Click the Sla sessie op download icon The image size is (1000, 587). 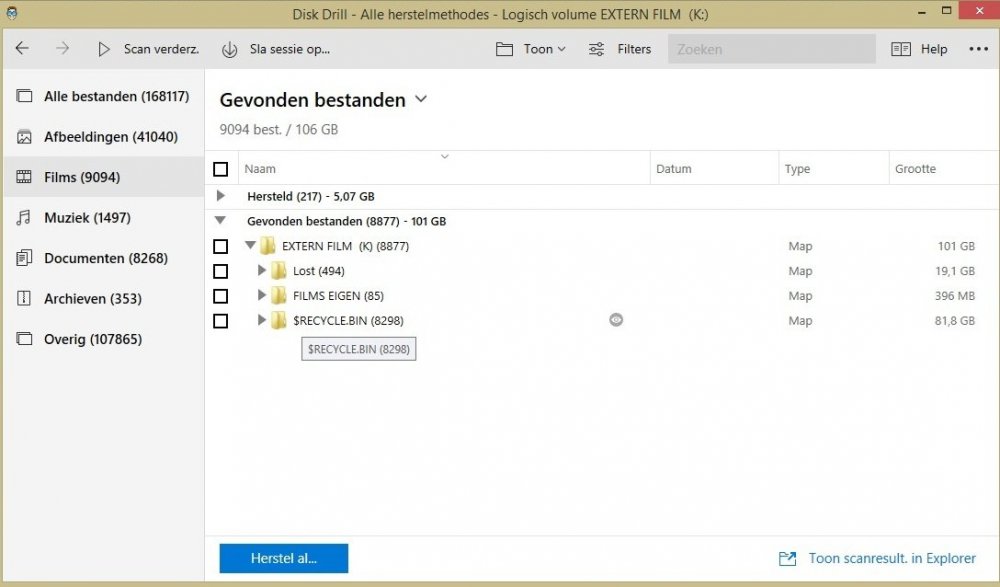click(x=229, y=49)
